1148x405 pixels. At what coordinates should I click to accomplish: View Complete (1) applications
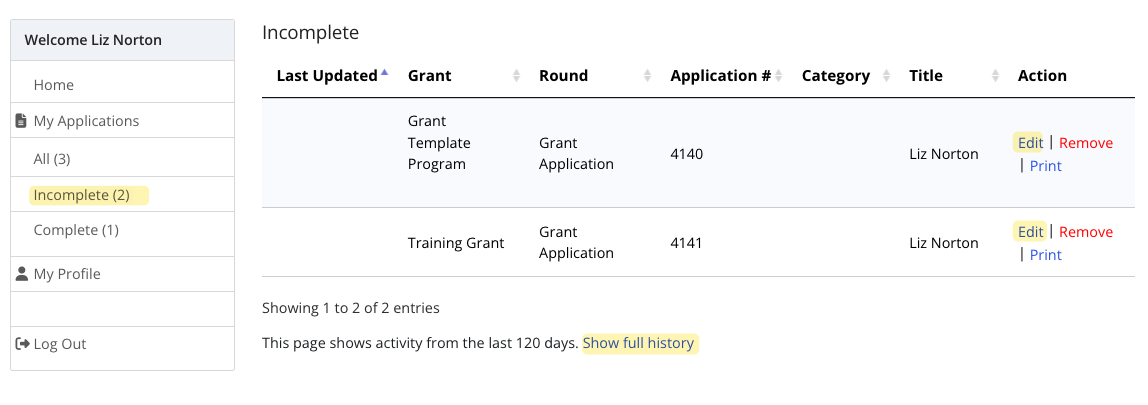tap(76, 230)
